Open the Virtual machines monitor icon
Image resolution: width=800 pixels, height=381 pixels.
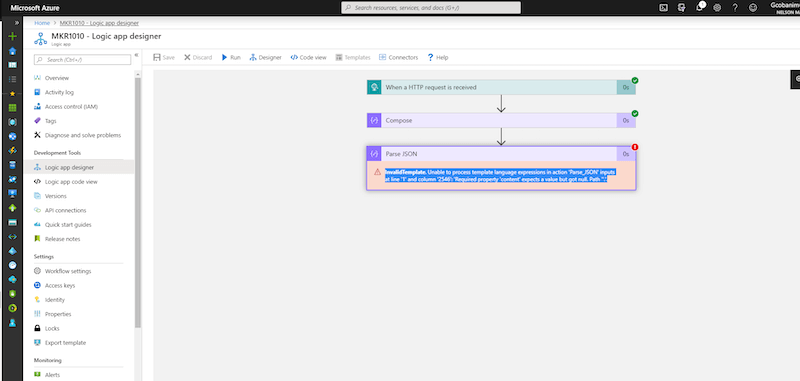(x=12, y=193)
